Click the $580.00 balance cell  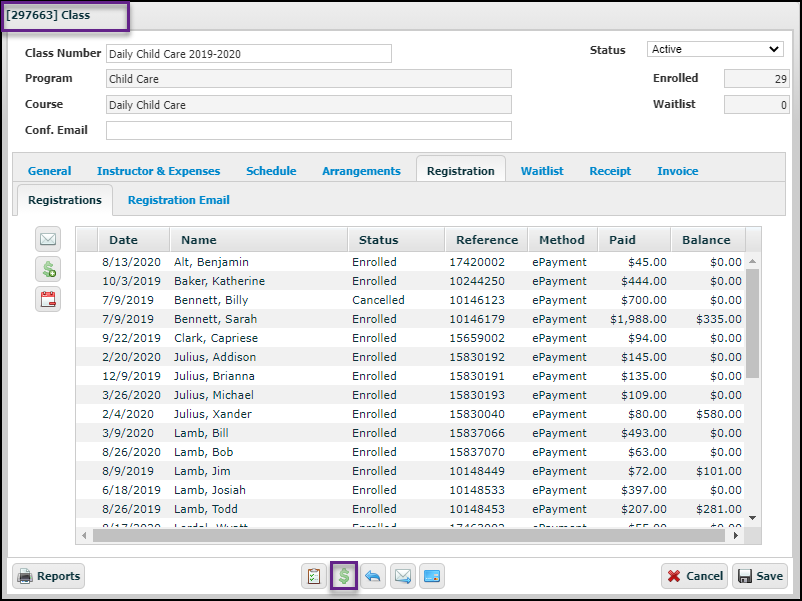719,414
